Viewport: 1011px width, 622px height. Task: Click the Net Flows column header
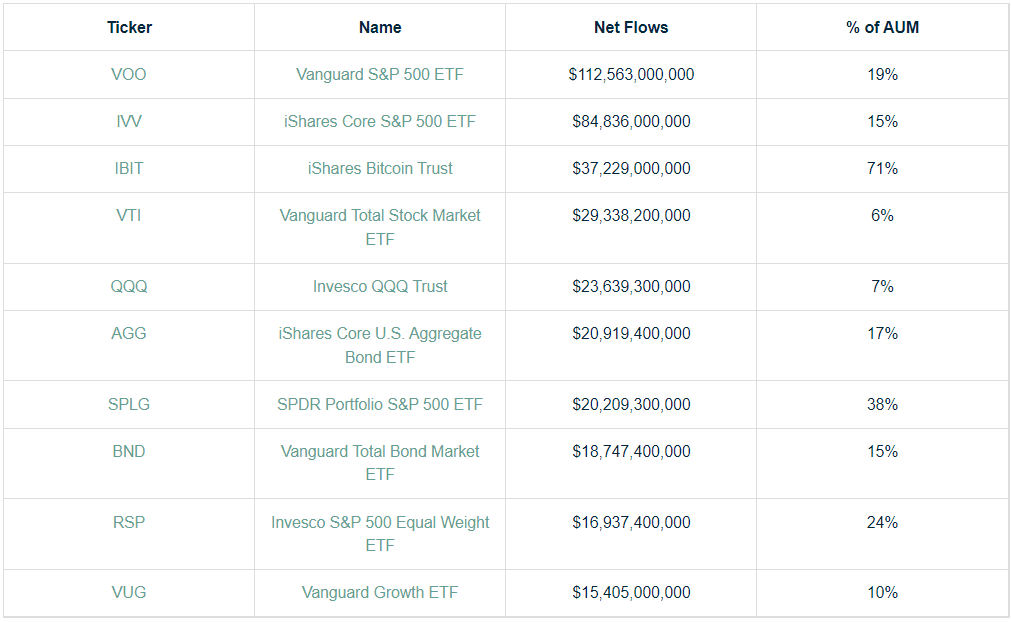pos(631,28)
